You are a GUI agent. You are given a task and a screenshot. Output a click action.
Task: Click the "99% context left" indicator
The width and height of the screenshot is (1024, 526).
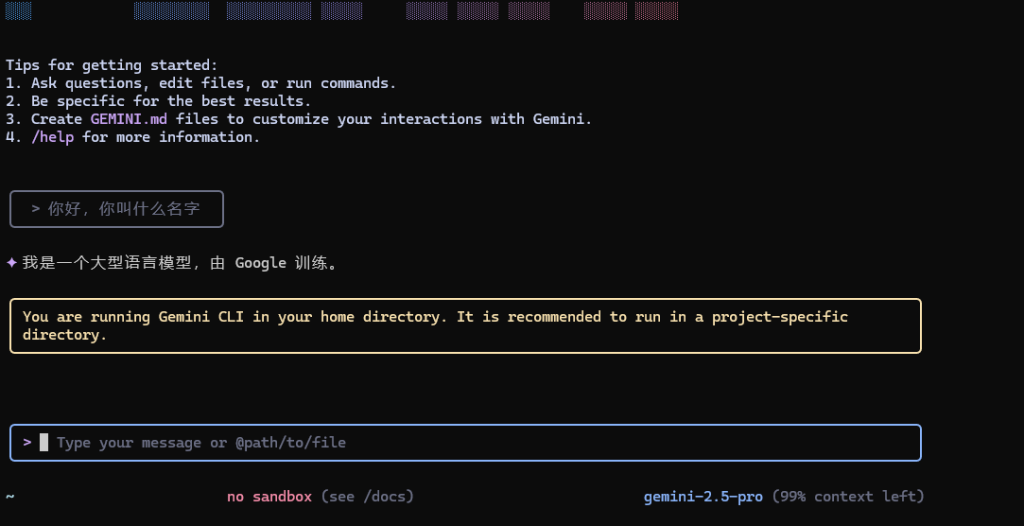848,497
